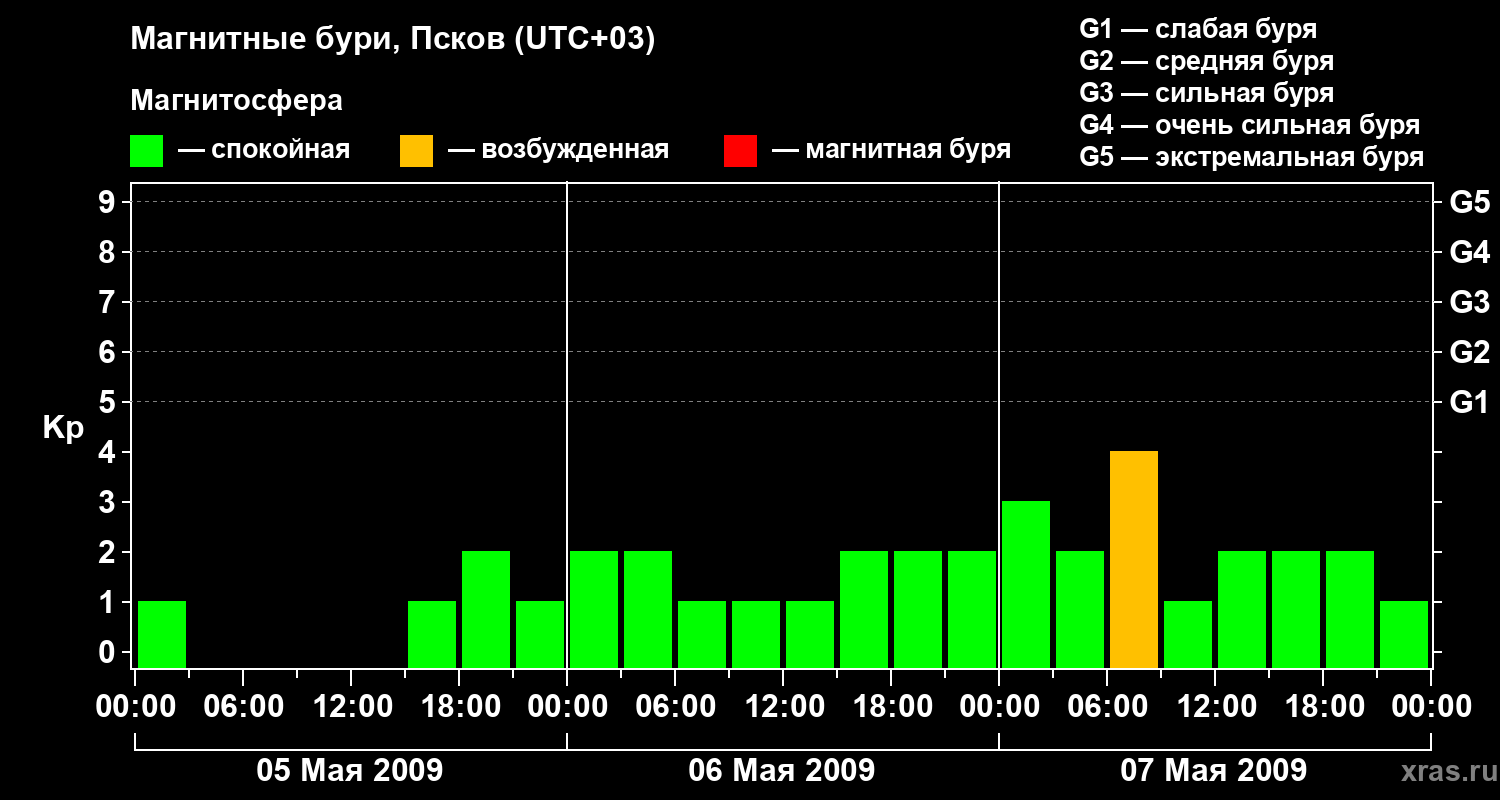
Task: Click the '12:00' time label for 07 Мая
Action: point(1215,707)
